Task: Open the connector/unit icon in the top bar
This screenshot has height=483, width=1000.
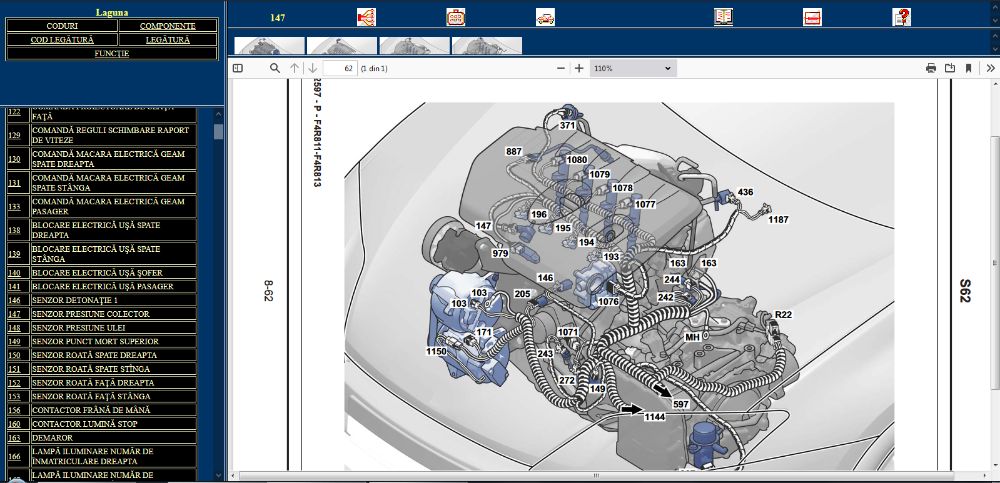Action: [x=455, y=17]
